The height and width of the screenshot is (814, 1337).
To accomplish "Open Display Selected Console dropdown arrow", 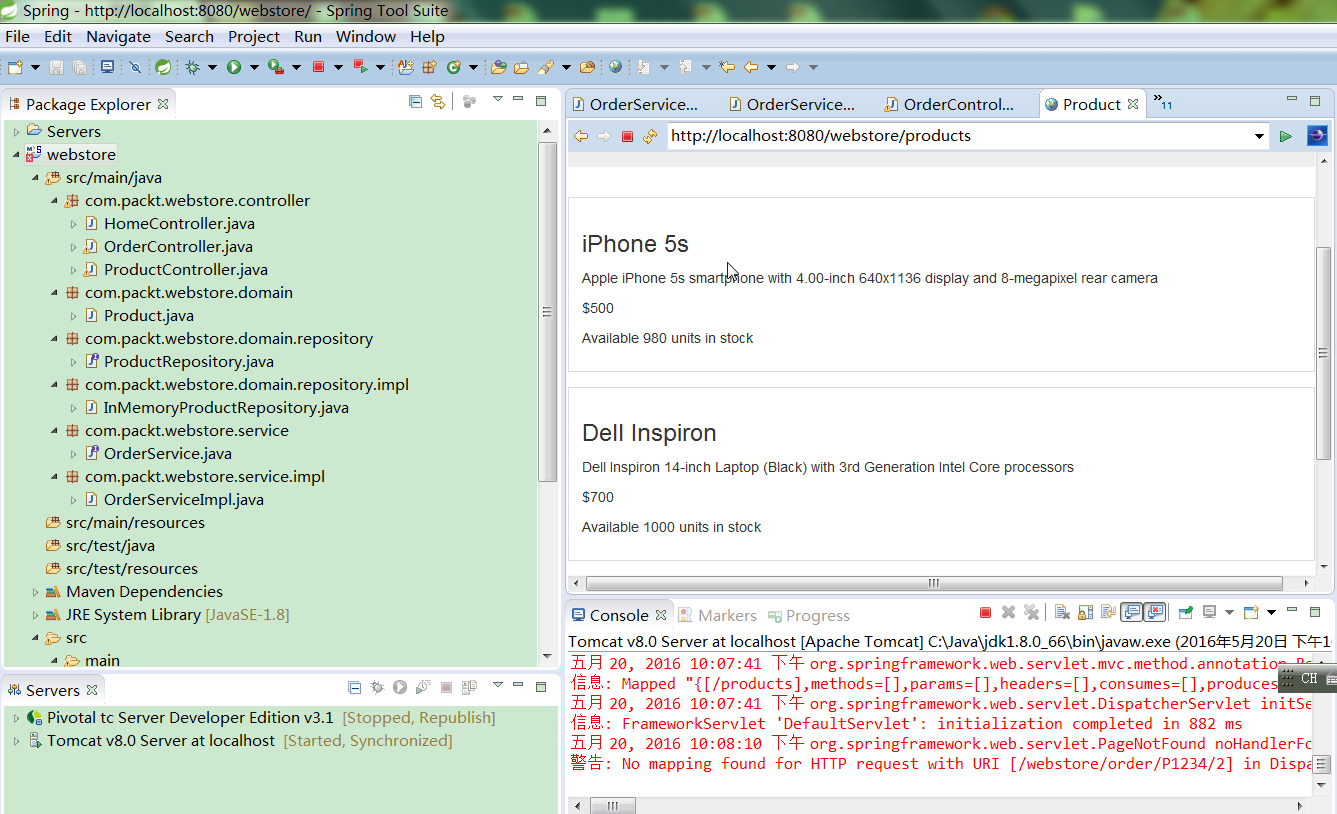I will point(1229,613).
